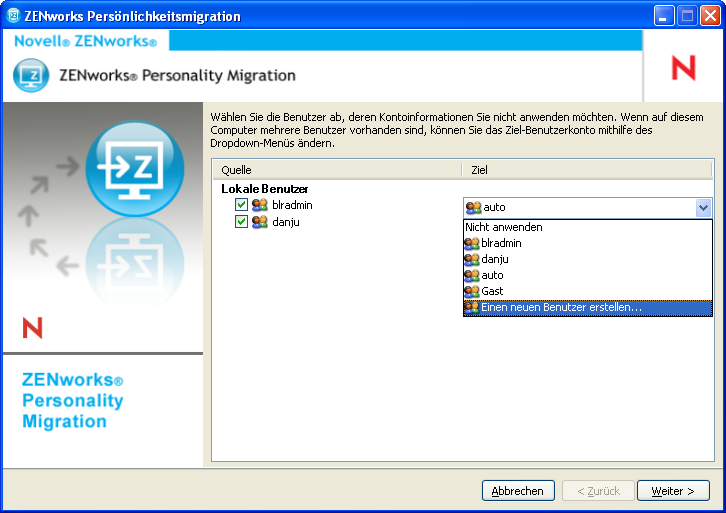Click the Zurück button
Image resolution: width=726 pixels, height=513 pixels.
[x=598, y=491]
